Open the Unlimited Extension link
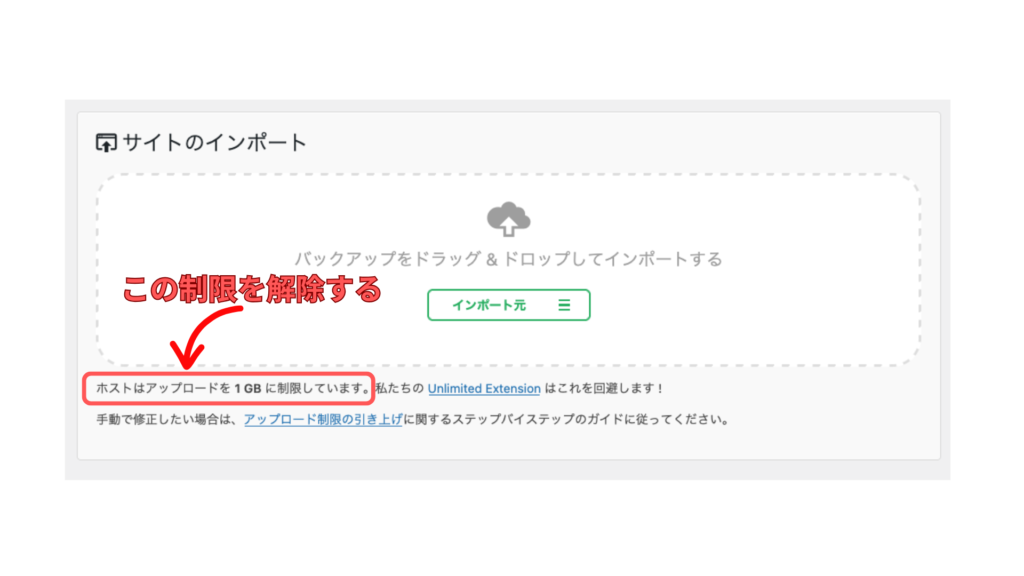This screenshot has width=1024, height=576. pyautogui.click(x=484, y=389)
